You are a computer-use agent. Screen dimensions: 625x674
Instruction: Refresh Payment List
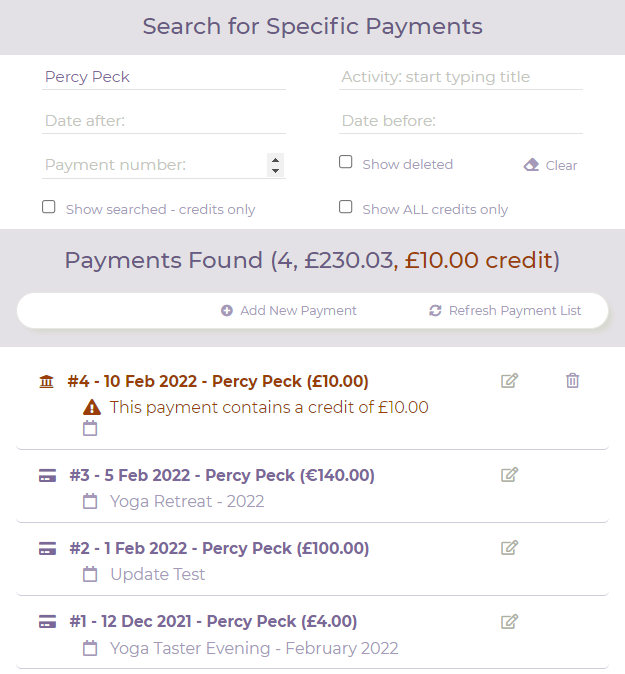click(505, 310)
